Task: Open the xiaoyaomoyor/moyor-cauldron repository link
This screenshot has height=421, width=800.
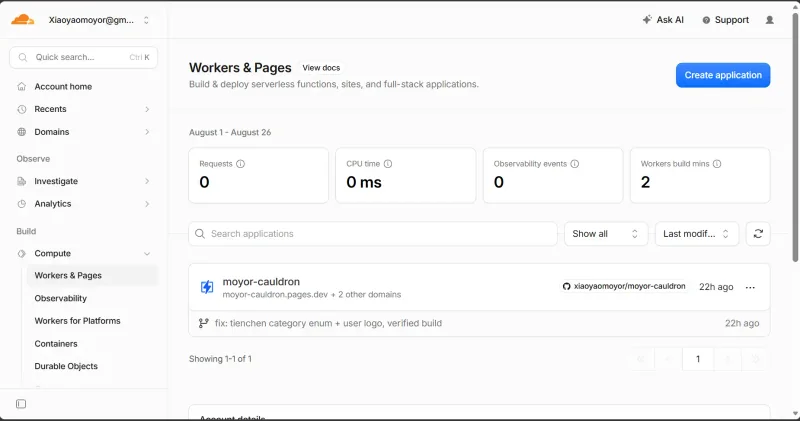Action: pyautogui.click(x=629, y=286)
